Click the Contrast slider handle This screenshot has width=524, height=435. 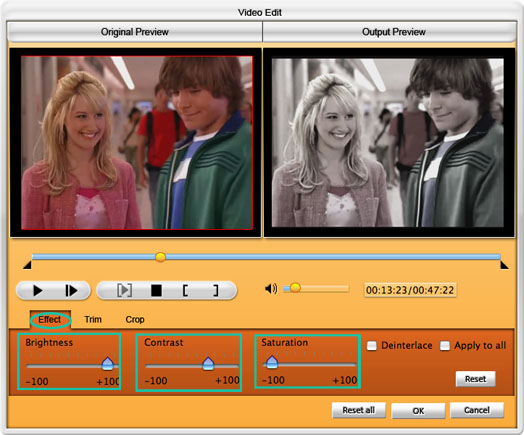click(x=208, y=363)
